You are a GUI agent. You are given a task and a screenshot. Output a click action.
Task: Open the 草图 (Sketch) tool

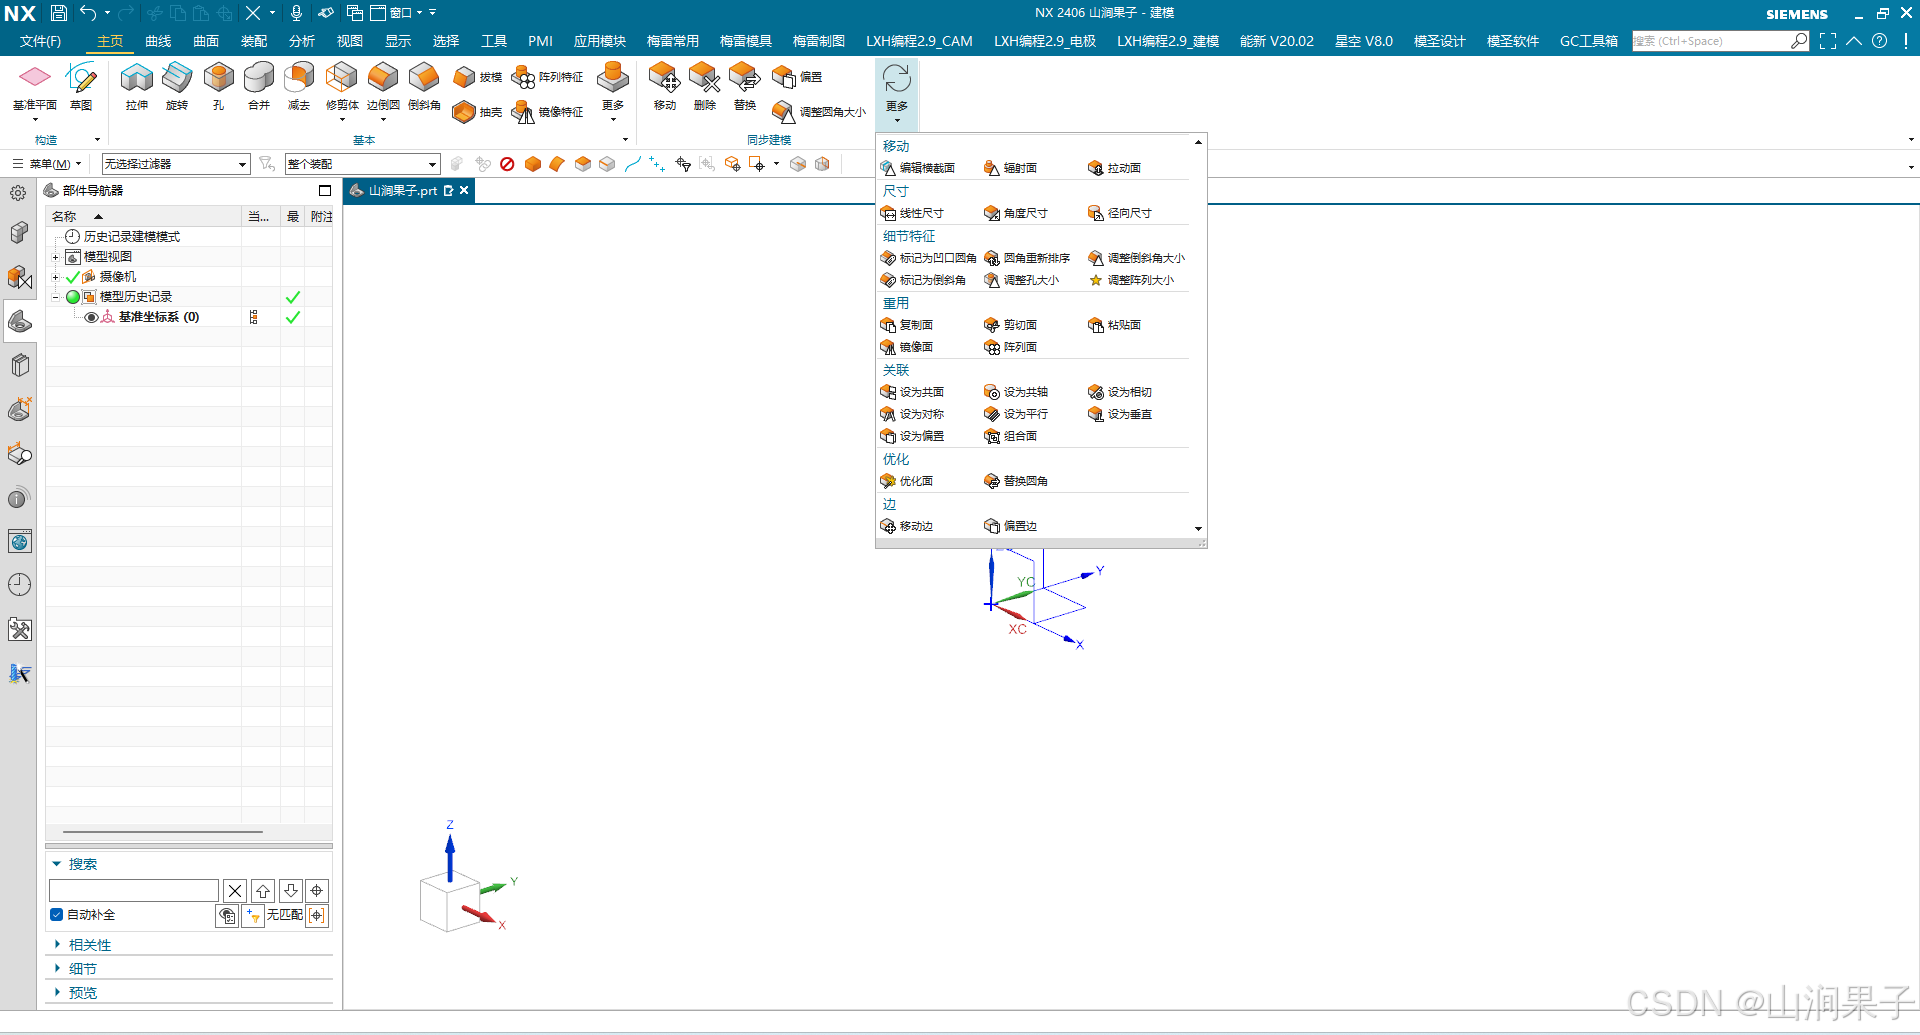click(x=81, y=86)
